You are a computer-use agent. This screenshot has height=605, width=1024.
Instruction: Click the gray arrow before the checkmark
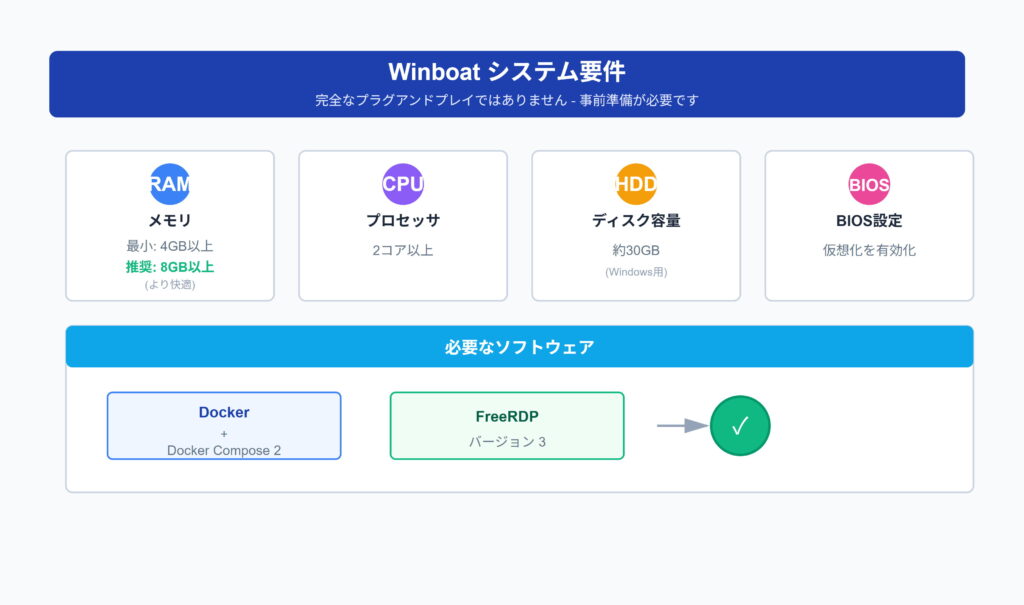point(682,426)
